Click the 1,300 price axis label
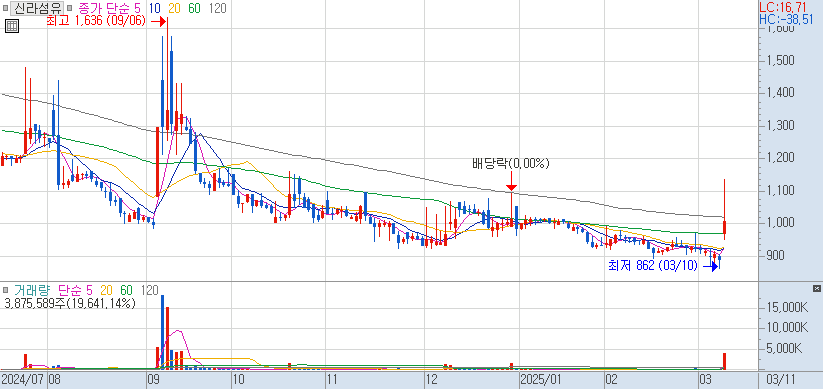823x389 pixels. [779, 125]
